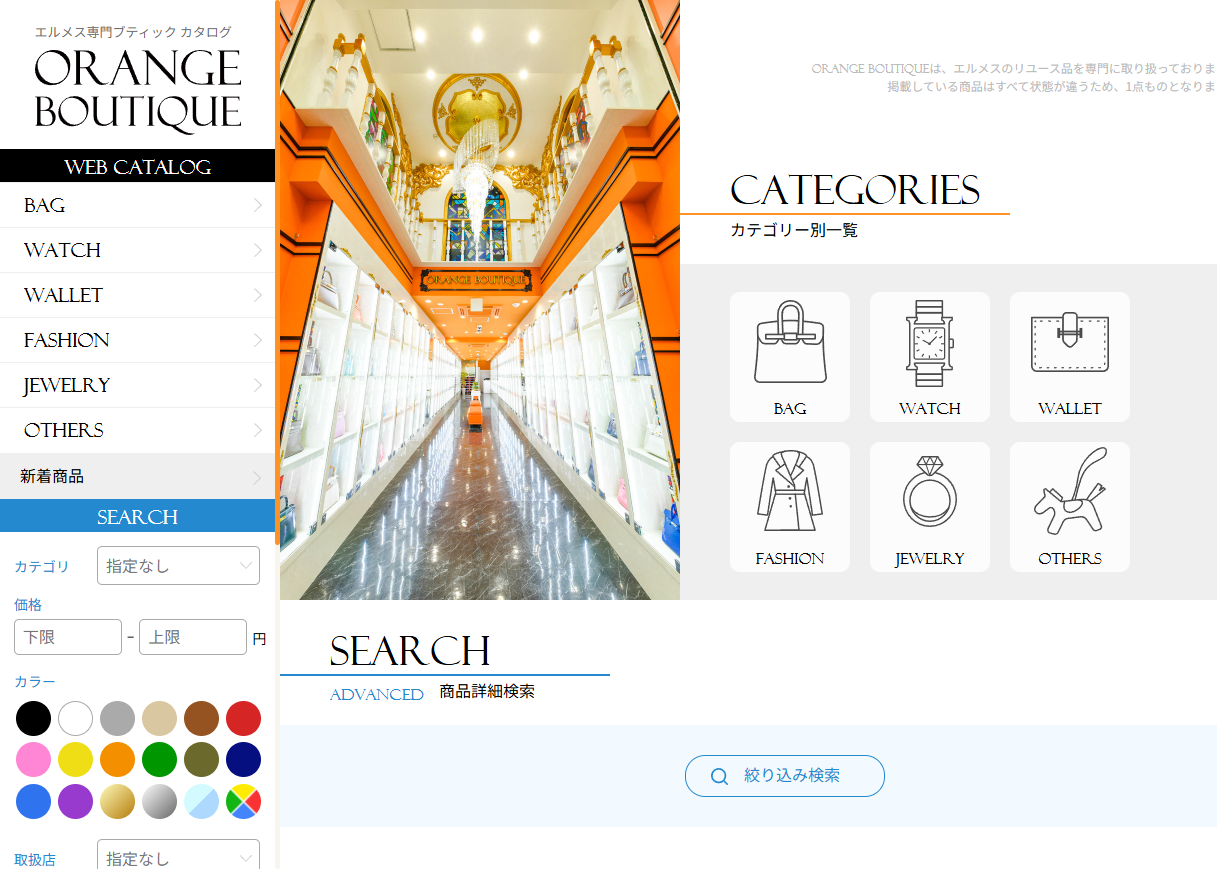Click the 下限 minimum price field
This screenshot has height=869, width=1217.
pyautogui.click(x=68, y=637)
